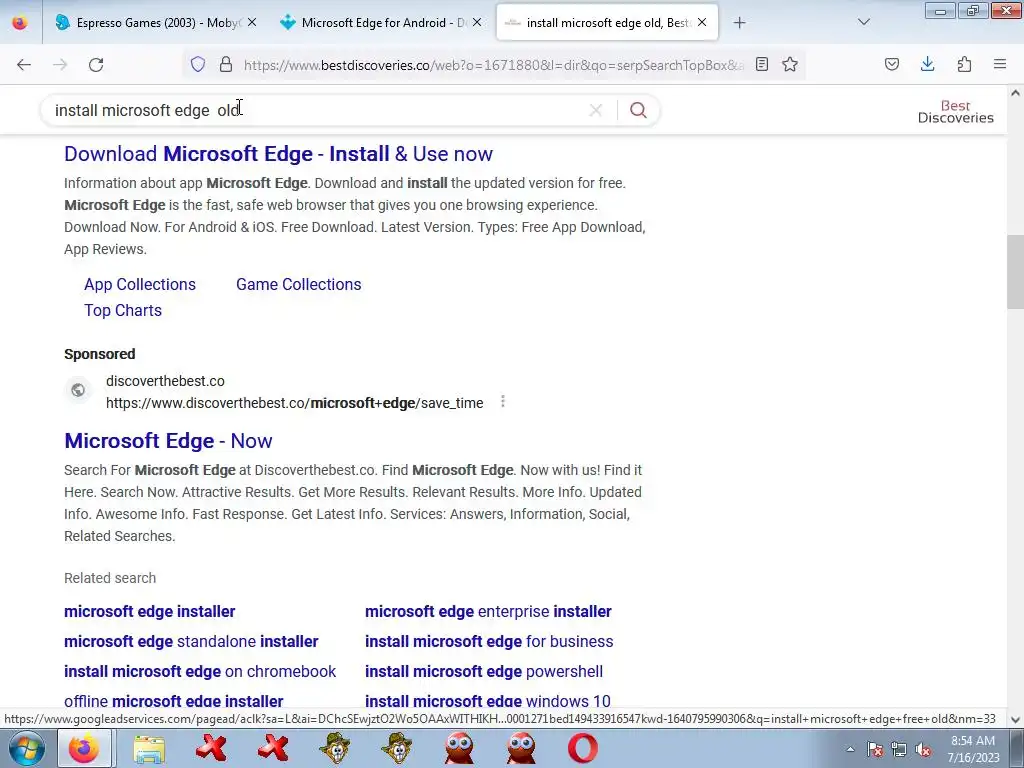Expand the list all tabs chevron

[x=864, y=22]
